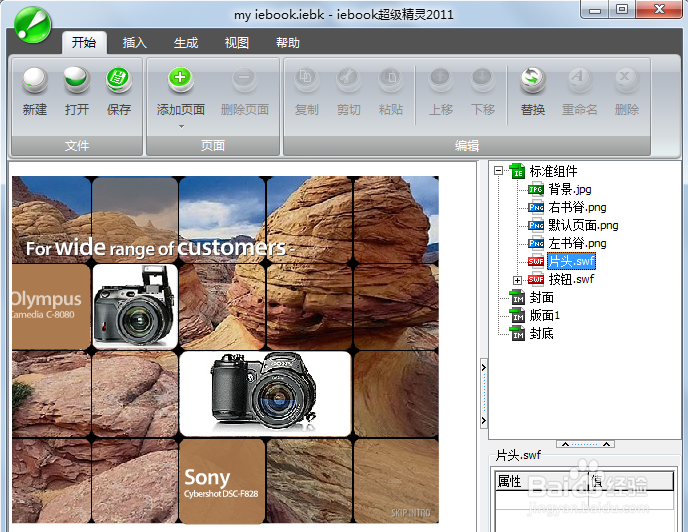Switch to the 插入 tab
Image resolution: width=688 pixels, height=532 pixels.
coord(134,43)
